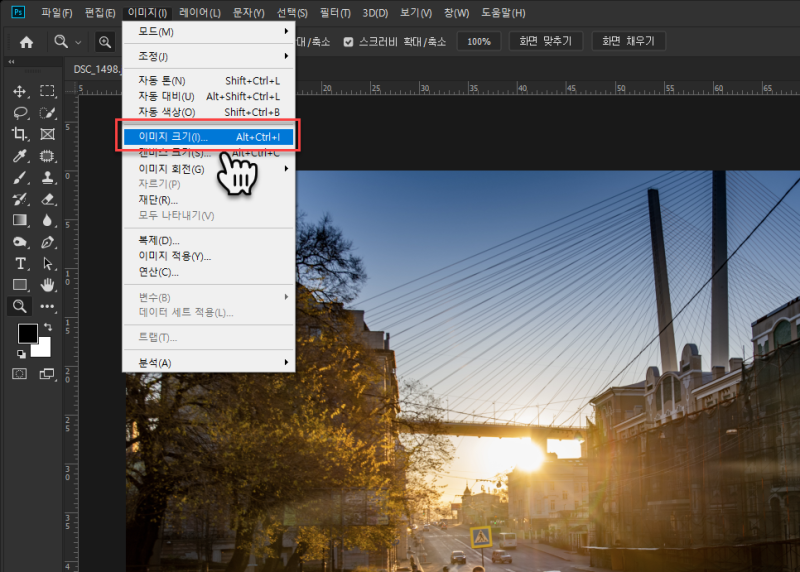Screen dimensions: 800x572
Task: Select the Dodge tool
Action: (x=19, y=242)
